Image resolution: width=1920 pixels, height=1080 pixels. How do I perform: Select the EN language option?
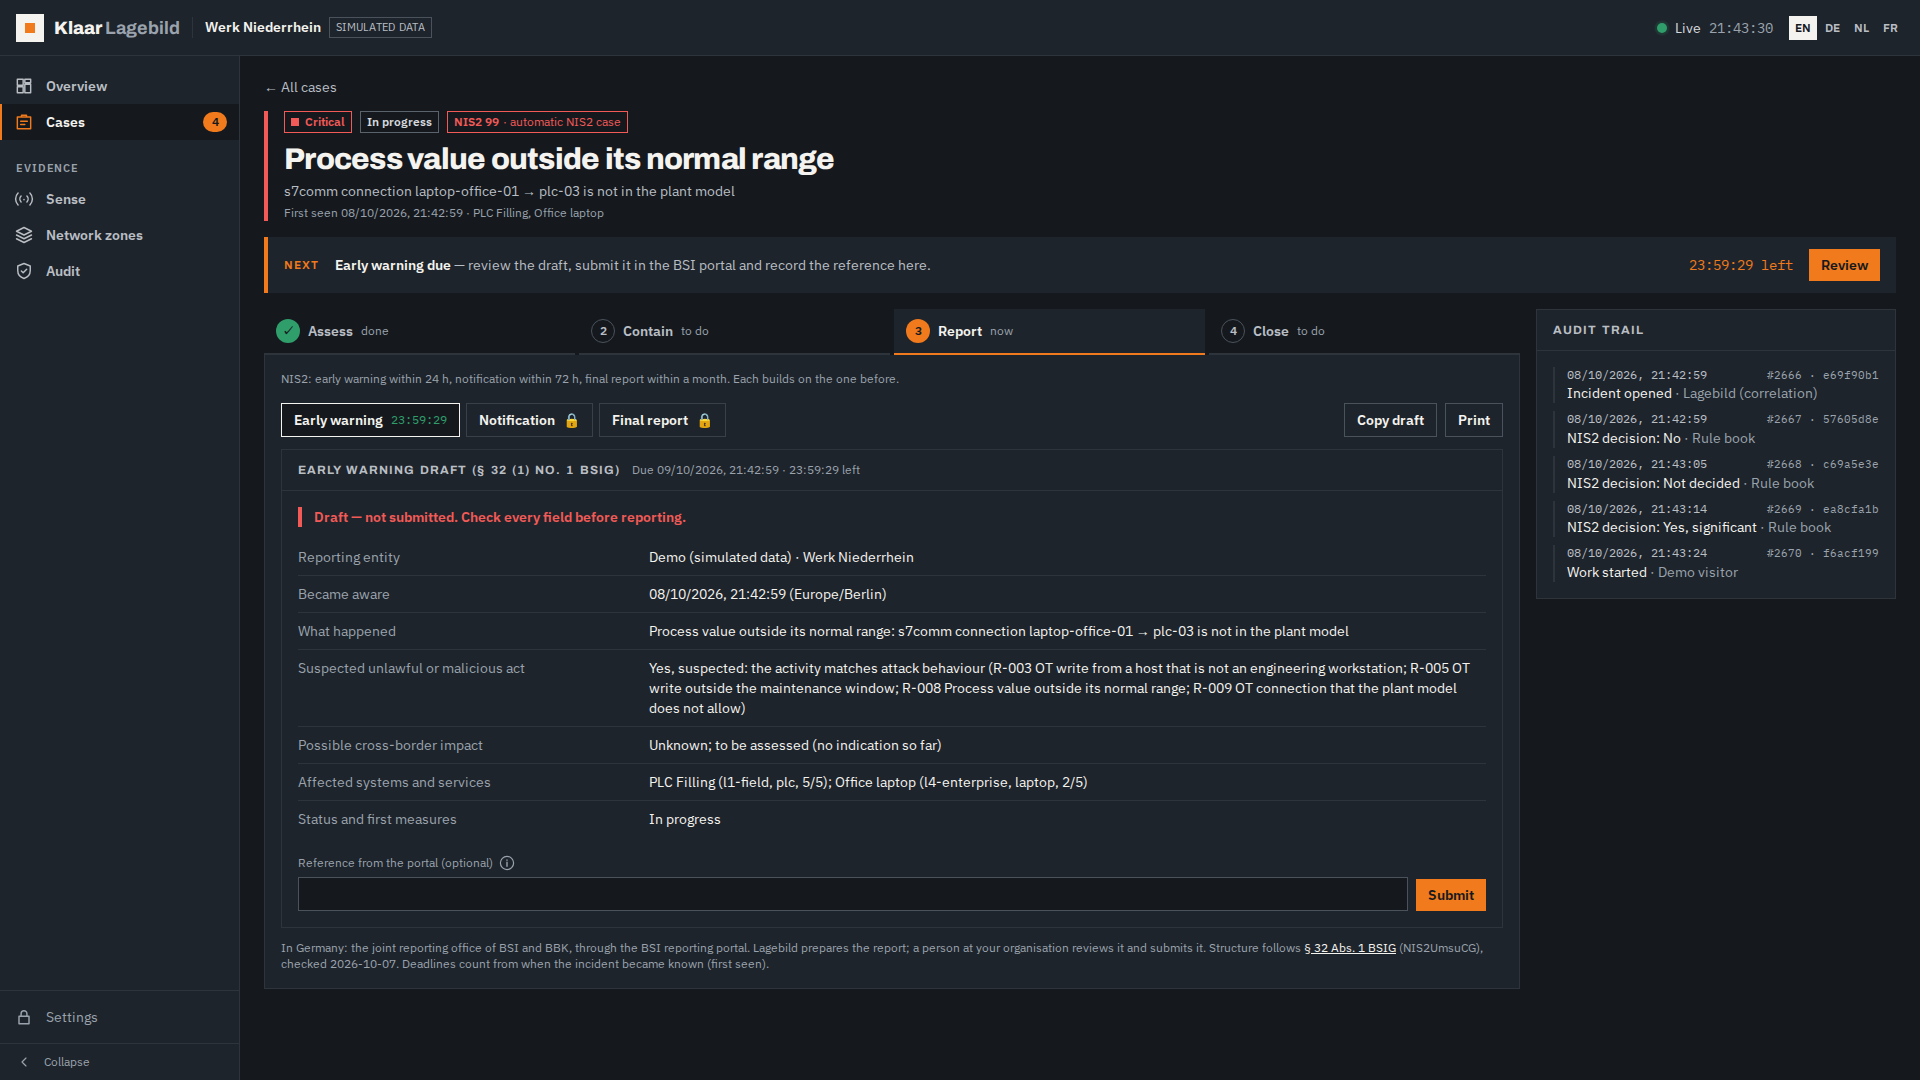(1803, 28)
